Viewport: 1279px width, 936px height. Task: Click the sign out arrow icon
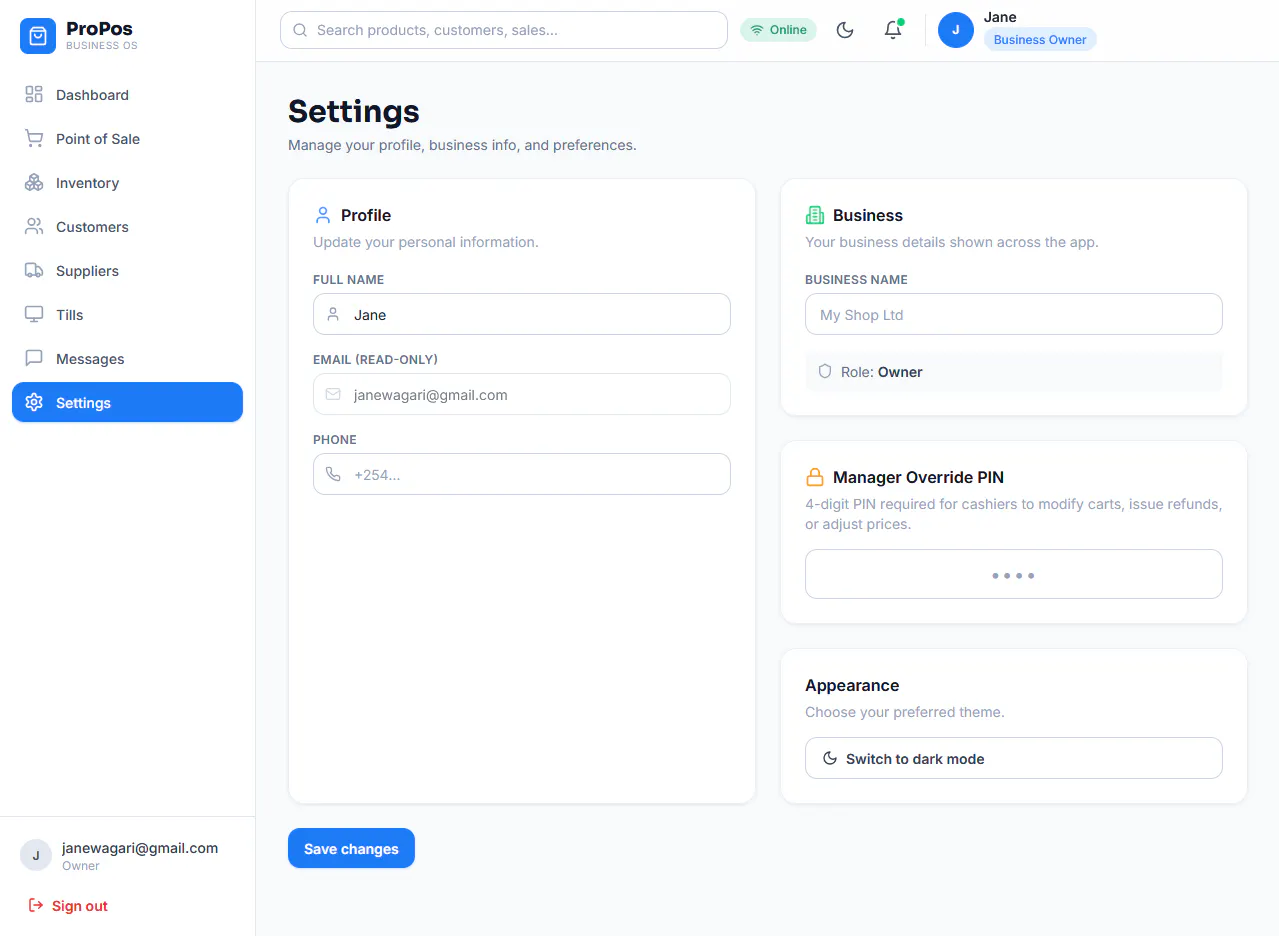pos(36,905)
